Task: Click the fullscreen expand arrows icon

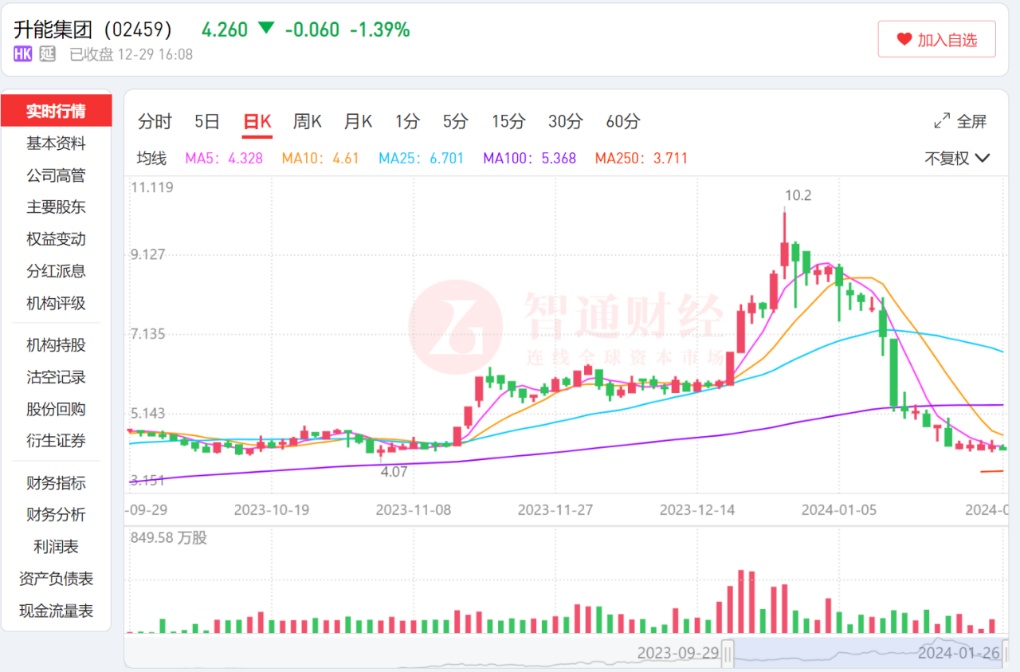Action: coord(942,121)
